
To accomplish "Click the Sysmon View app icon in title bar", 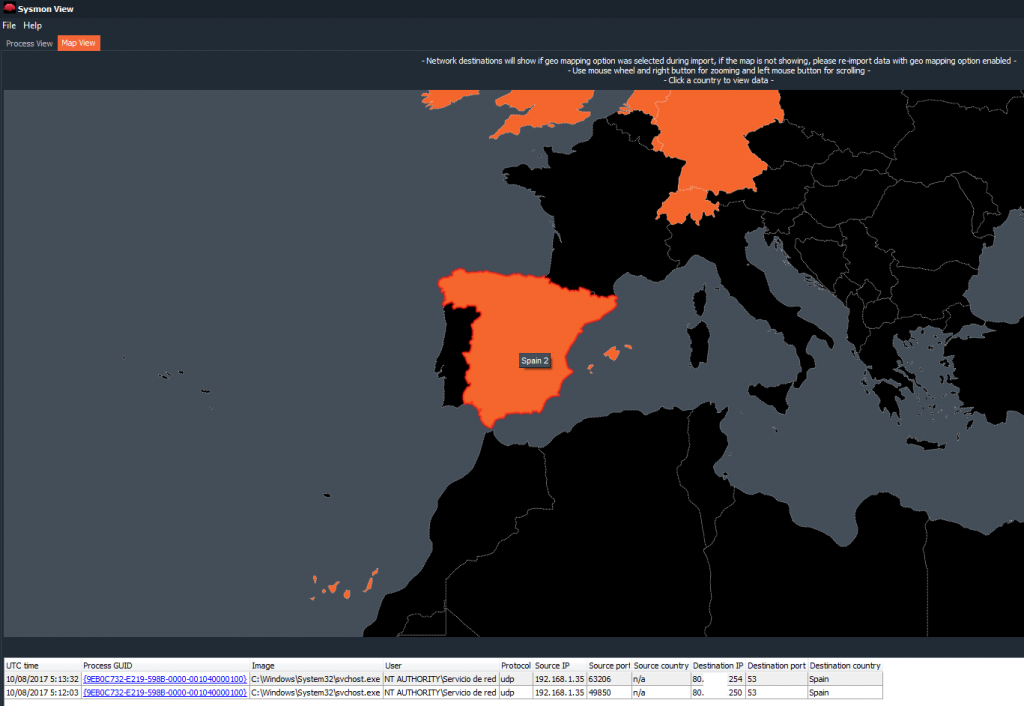I will [9, 9].
